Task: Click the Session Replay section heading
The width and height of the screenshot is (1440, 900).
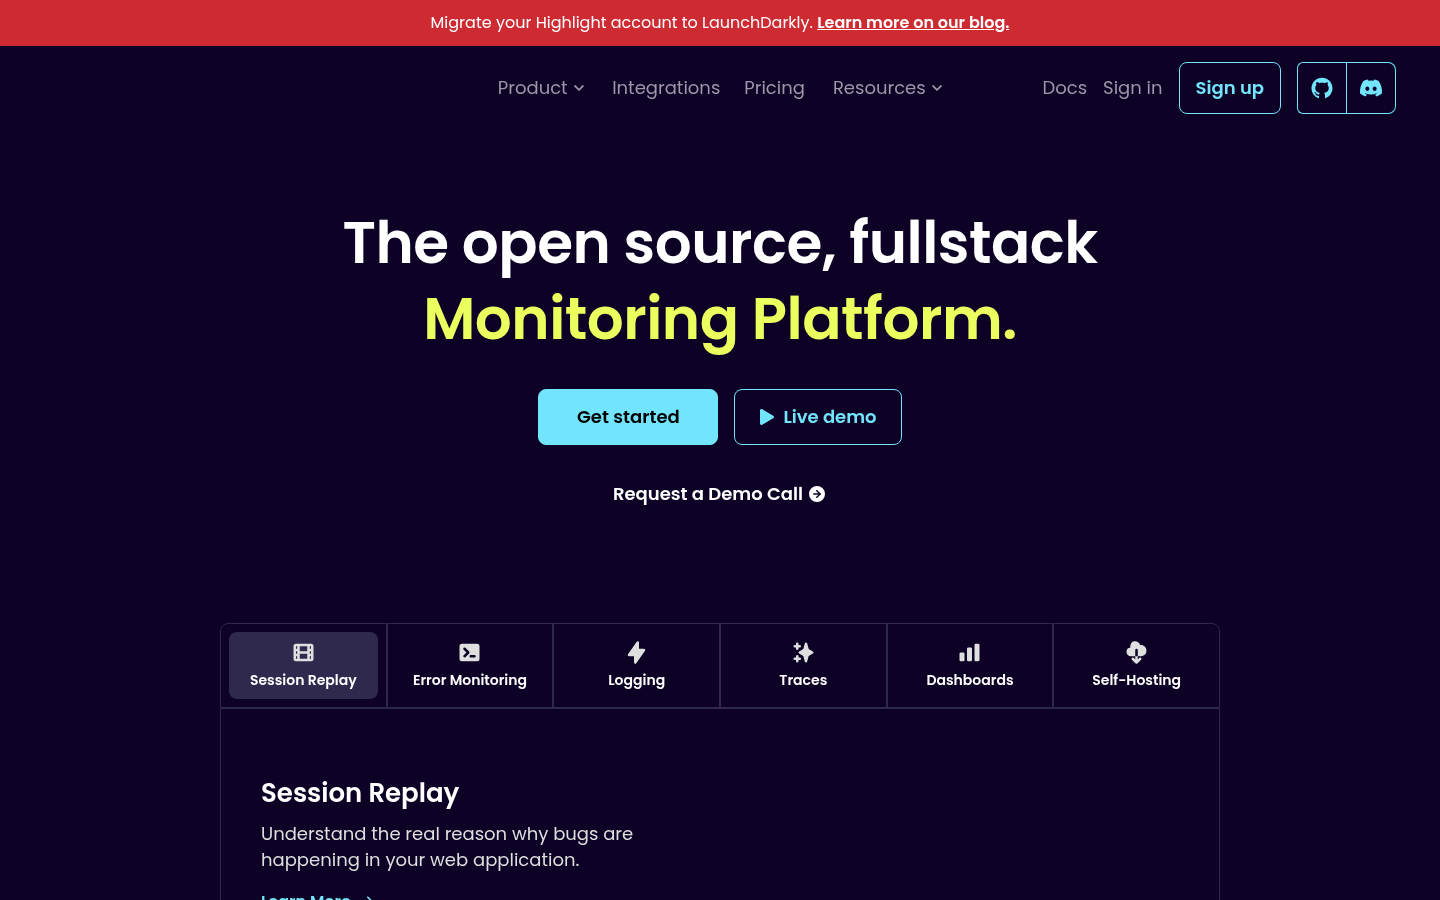Action: point(360,793)
